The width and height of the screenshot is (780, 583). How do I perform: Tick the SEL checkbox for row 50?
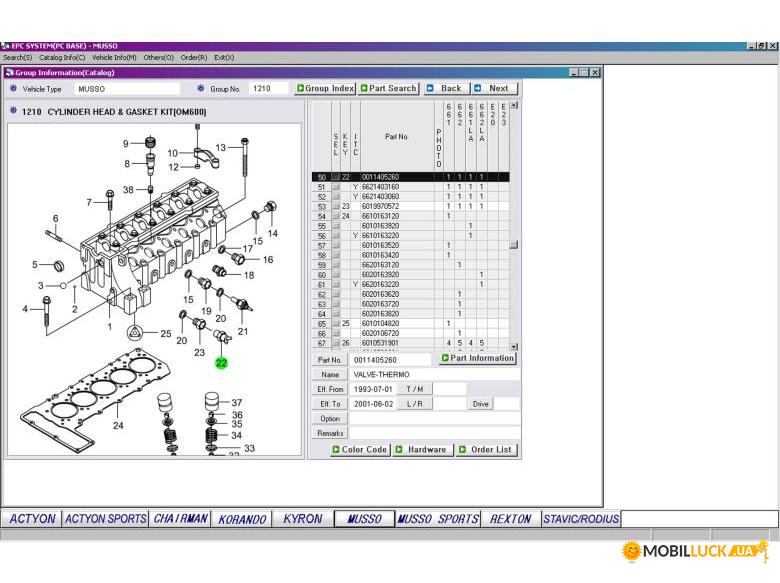(336, 177)
